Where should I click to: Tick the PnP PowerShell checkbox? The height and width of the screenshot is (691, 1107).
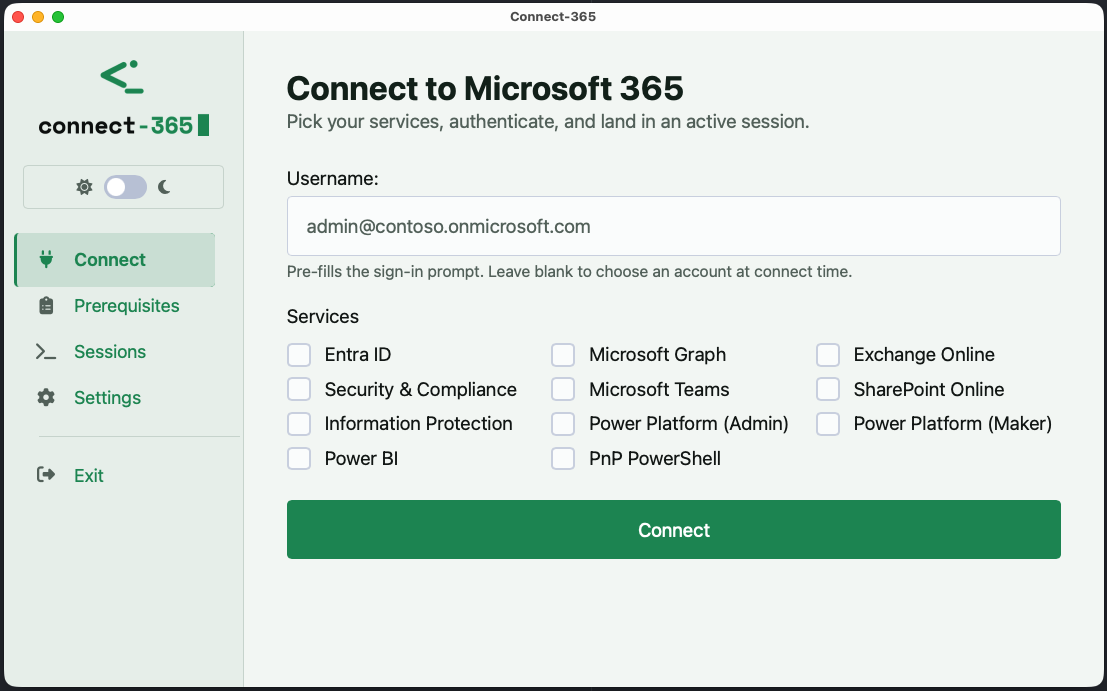point(563,458)
